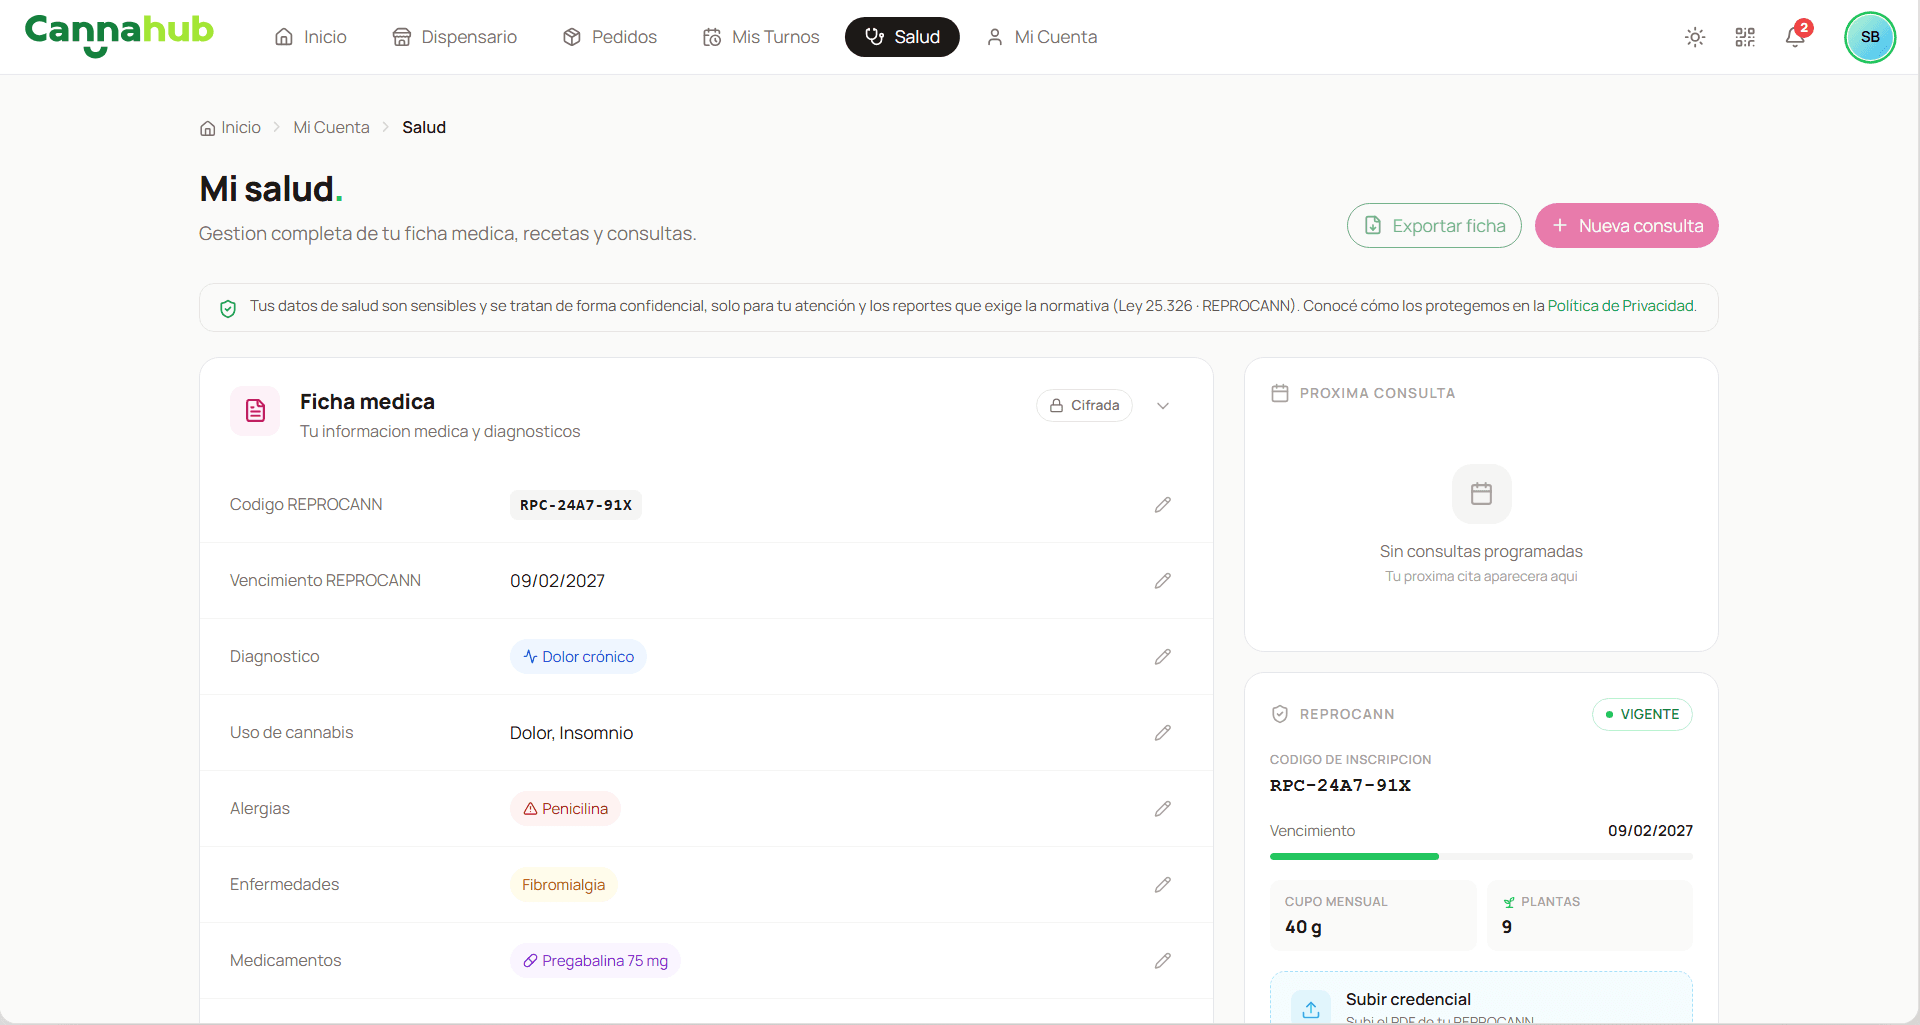This screenshot has height=1025, width=1920.
Task: Edit the Codigo REPROCANN field
Action: (1163, 505)
